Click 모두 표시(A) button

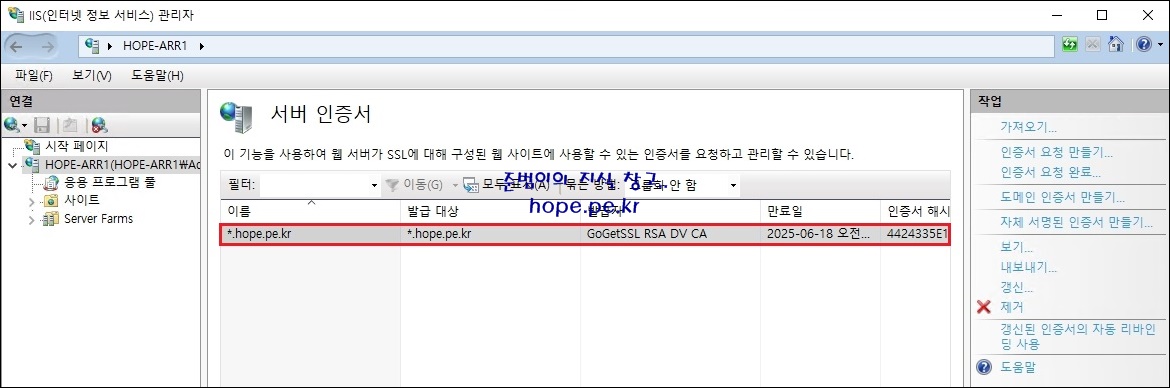click(506, 185)
